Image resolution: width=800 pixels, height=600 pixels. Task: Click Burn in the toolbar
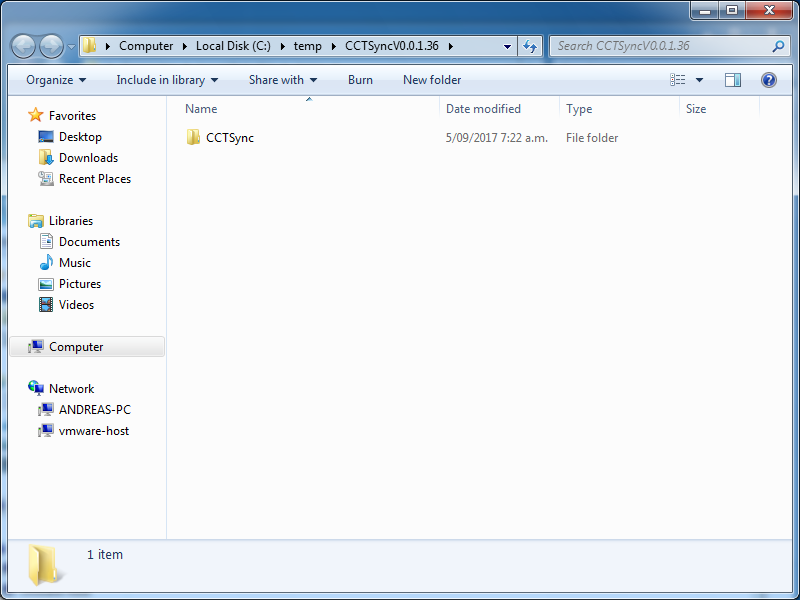pos(360,80)
